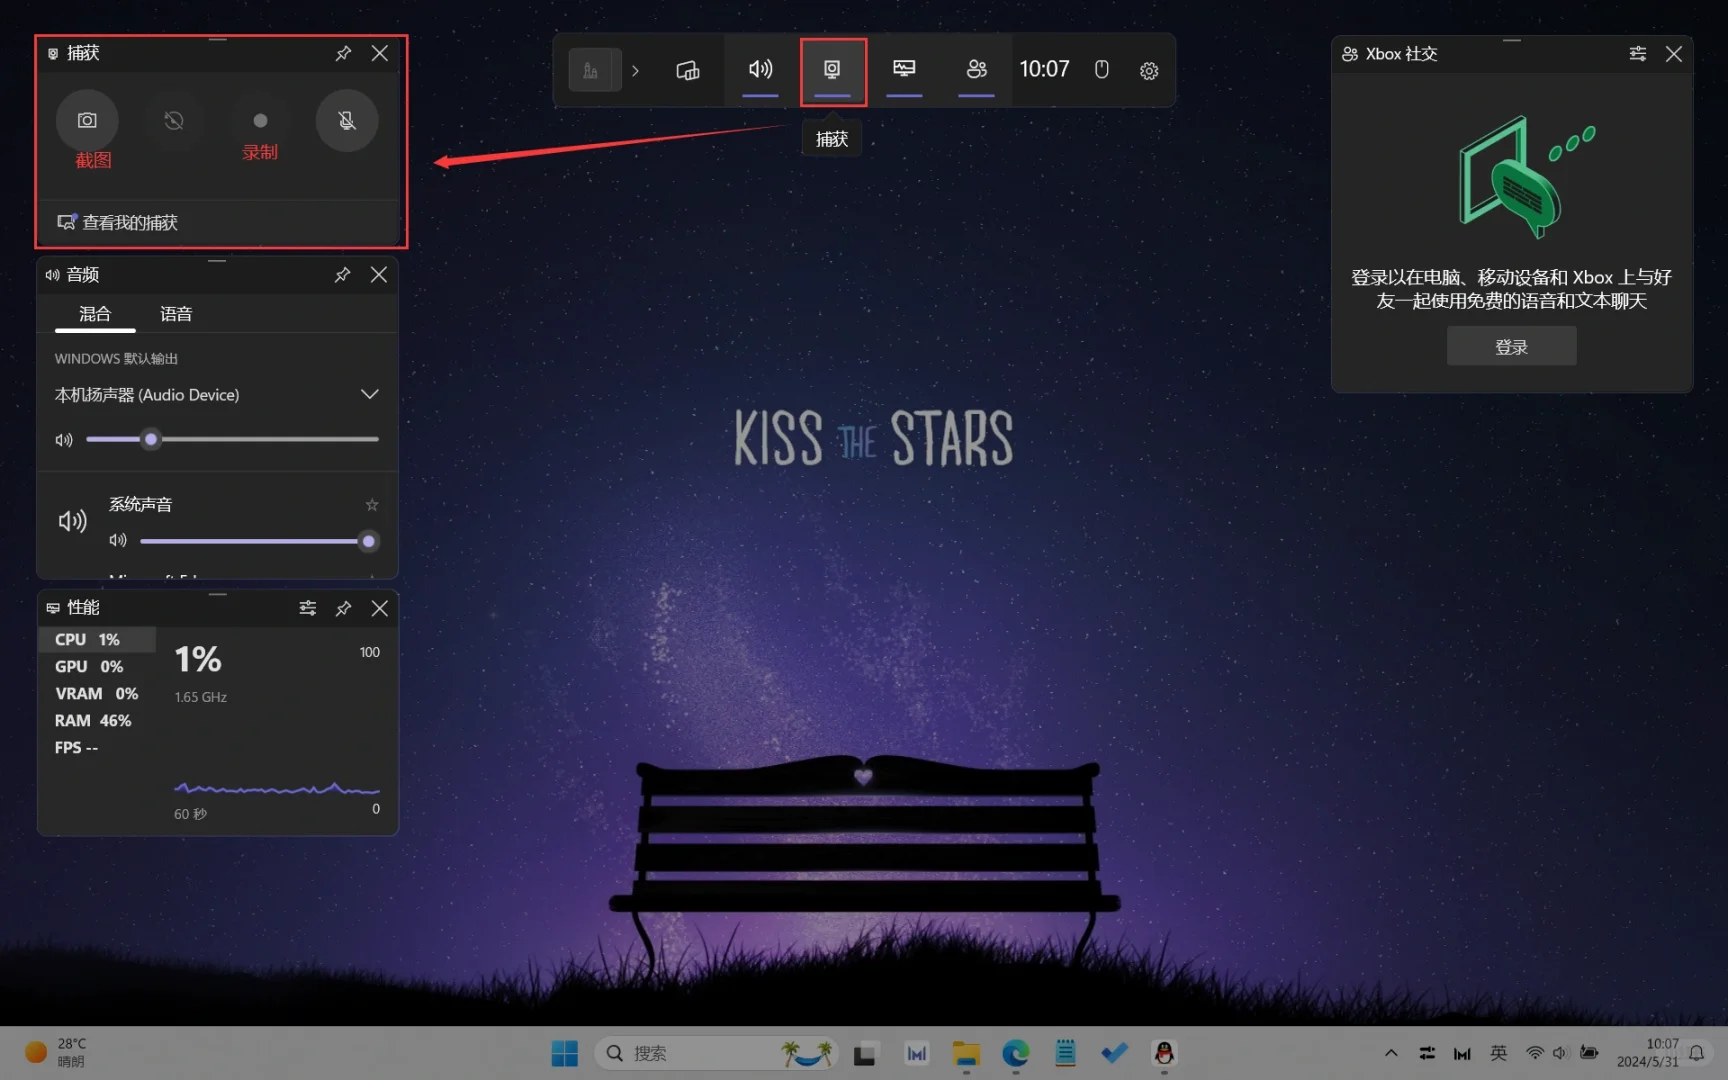Open Game Bar settings gear
Screen dimensions: 1728x1080
click(1149, 70)
